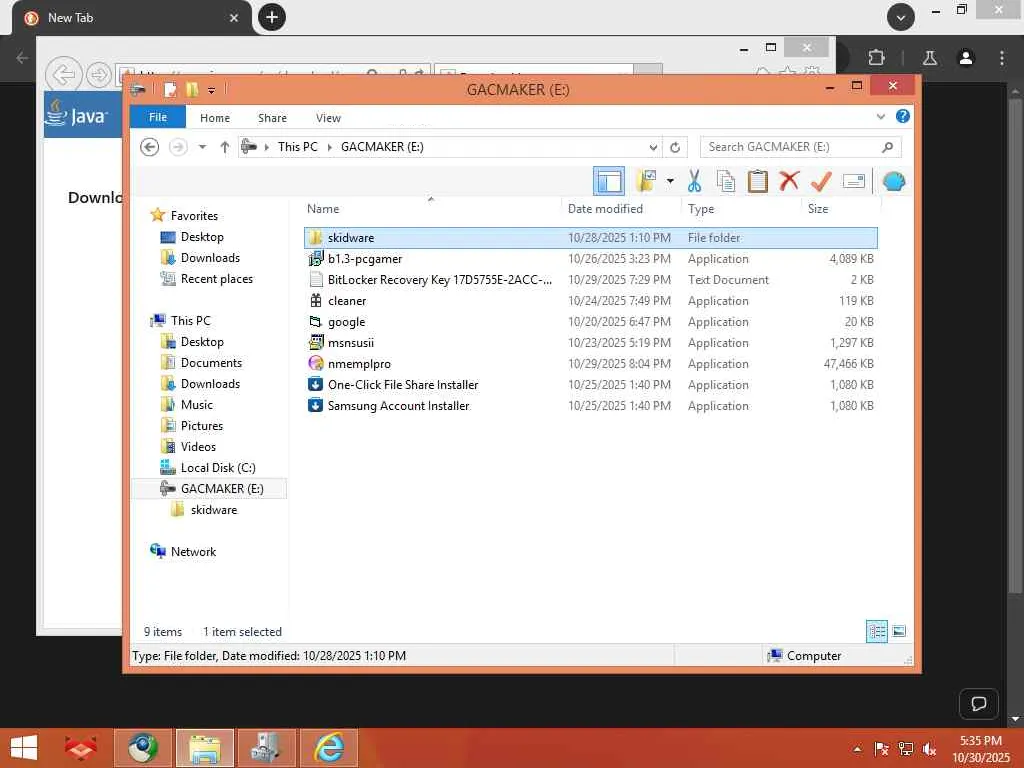Image resolution: width=1024 pixels, height=768 pixels.
Task: Click the Up one level arrow
Action: point(225,147)
